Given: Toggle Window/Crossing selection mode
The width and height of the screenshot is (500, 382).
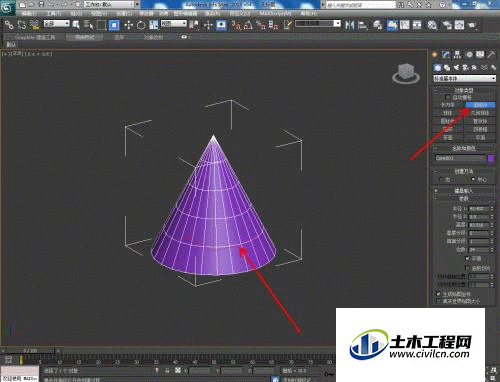Looking at the screenshot, I should pyautogui.click(x=114, y=25).
